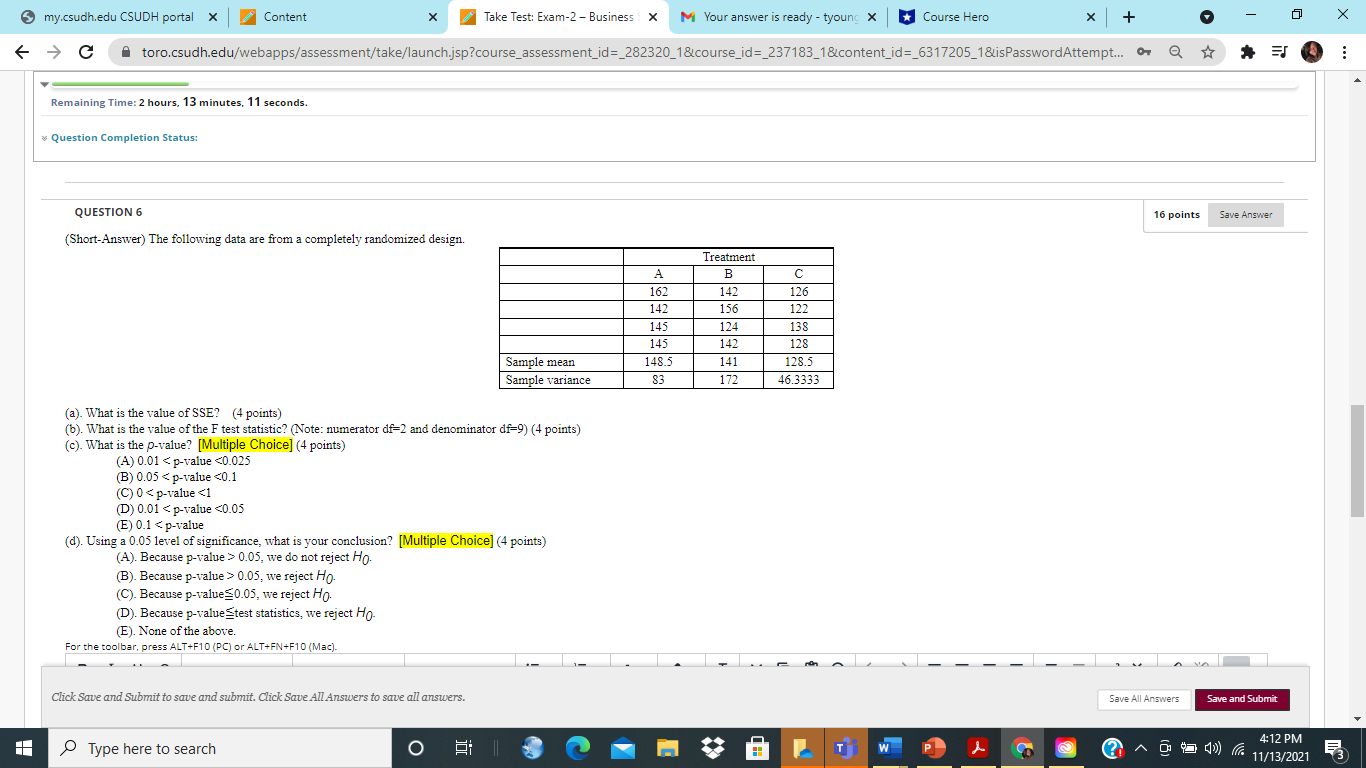The width and height of the screenshot is (1366, 768).
Task: Open the Chrome three-dot menu
Action: 1343,51
